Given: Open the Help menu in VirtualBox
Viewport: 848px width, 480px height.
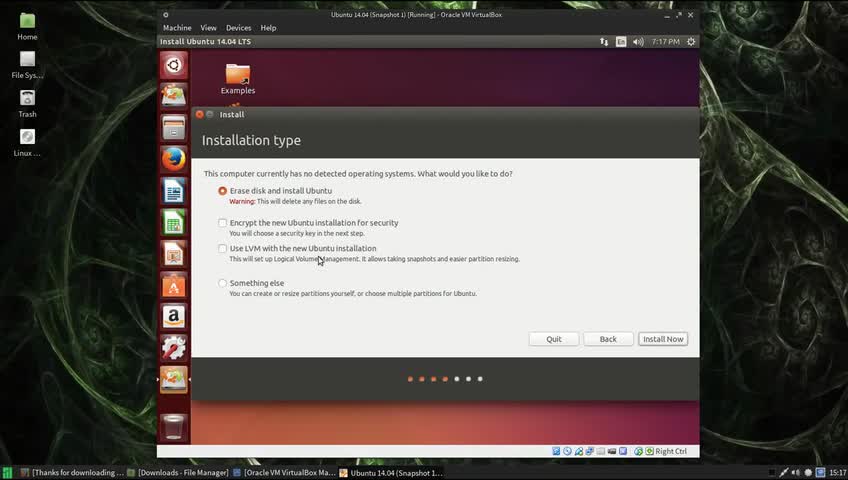Looking at the screenshot, I should click(x=268, y=28).
